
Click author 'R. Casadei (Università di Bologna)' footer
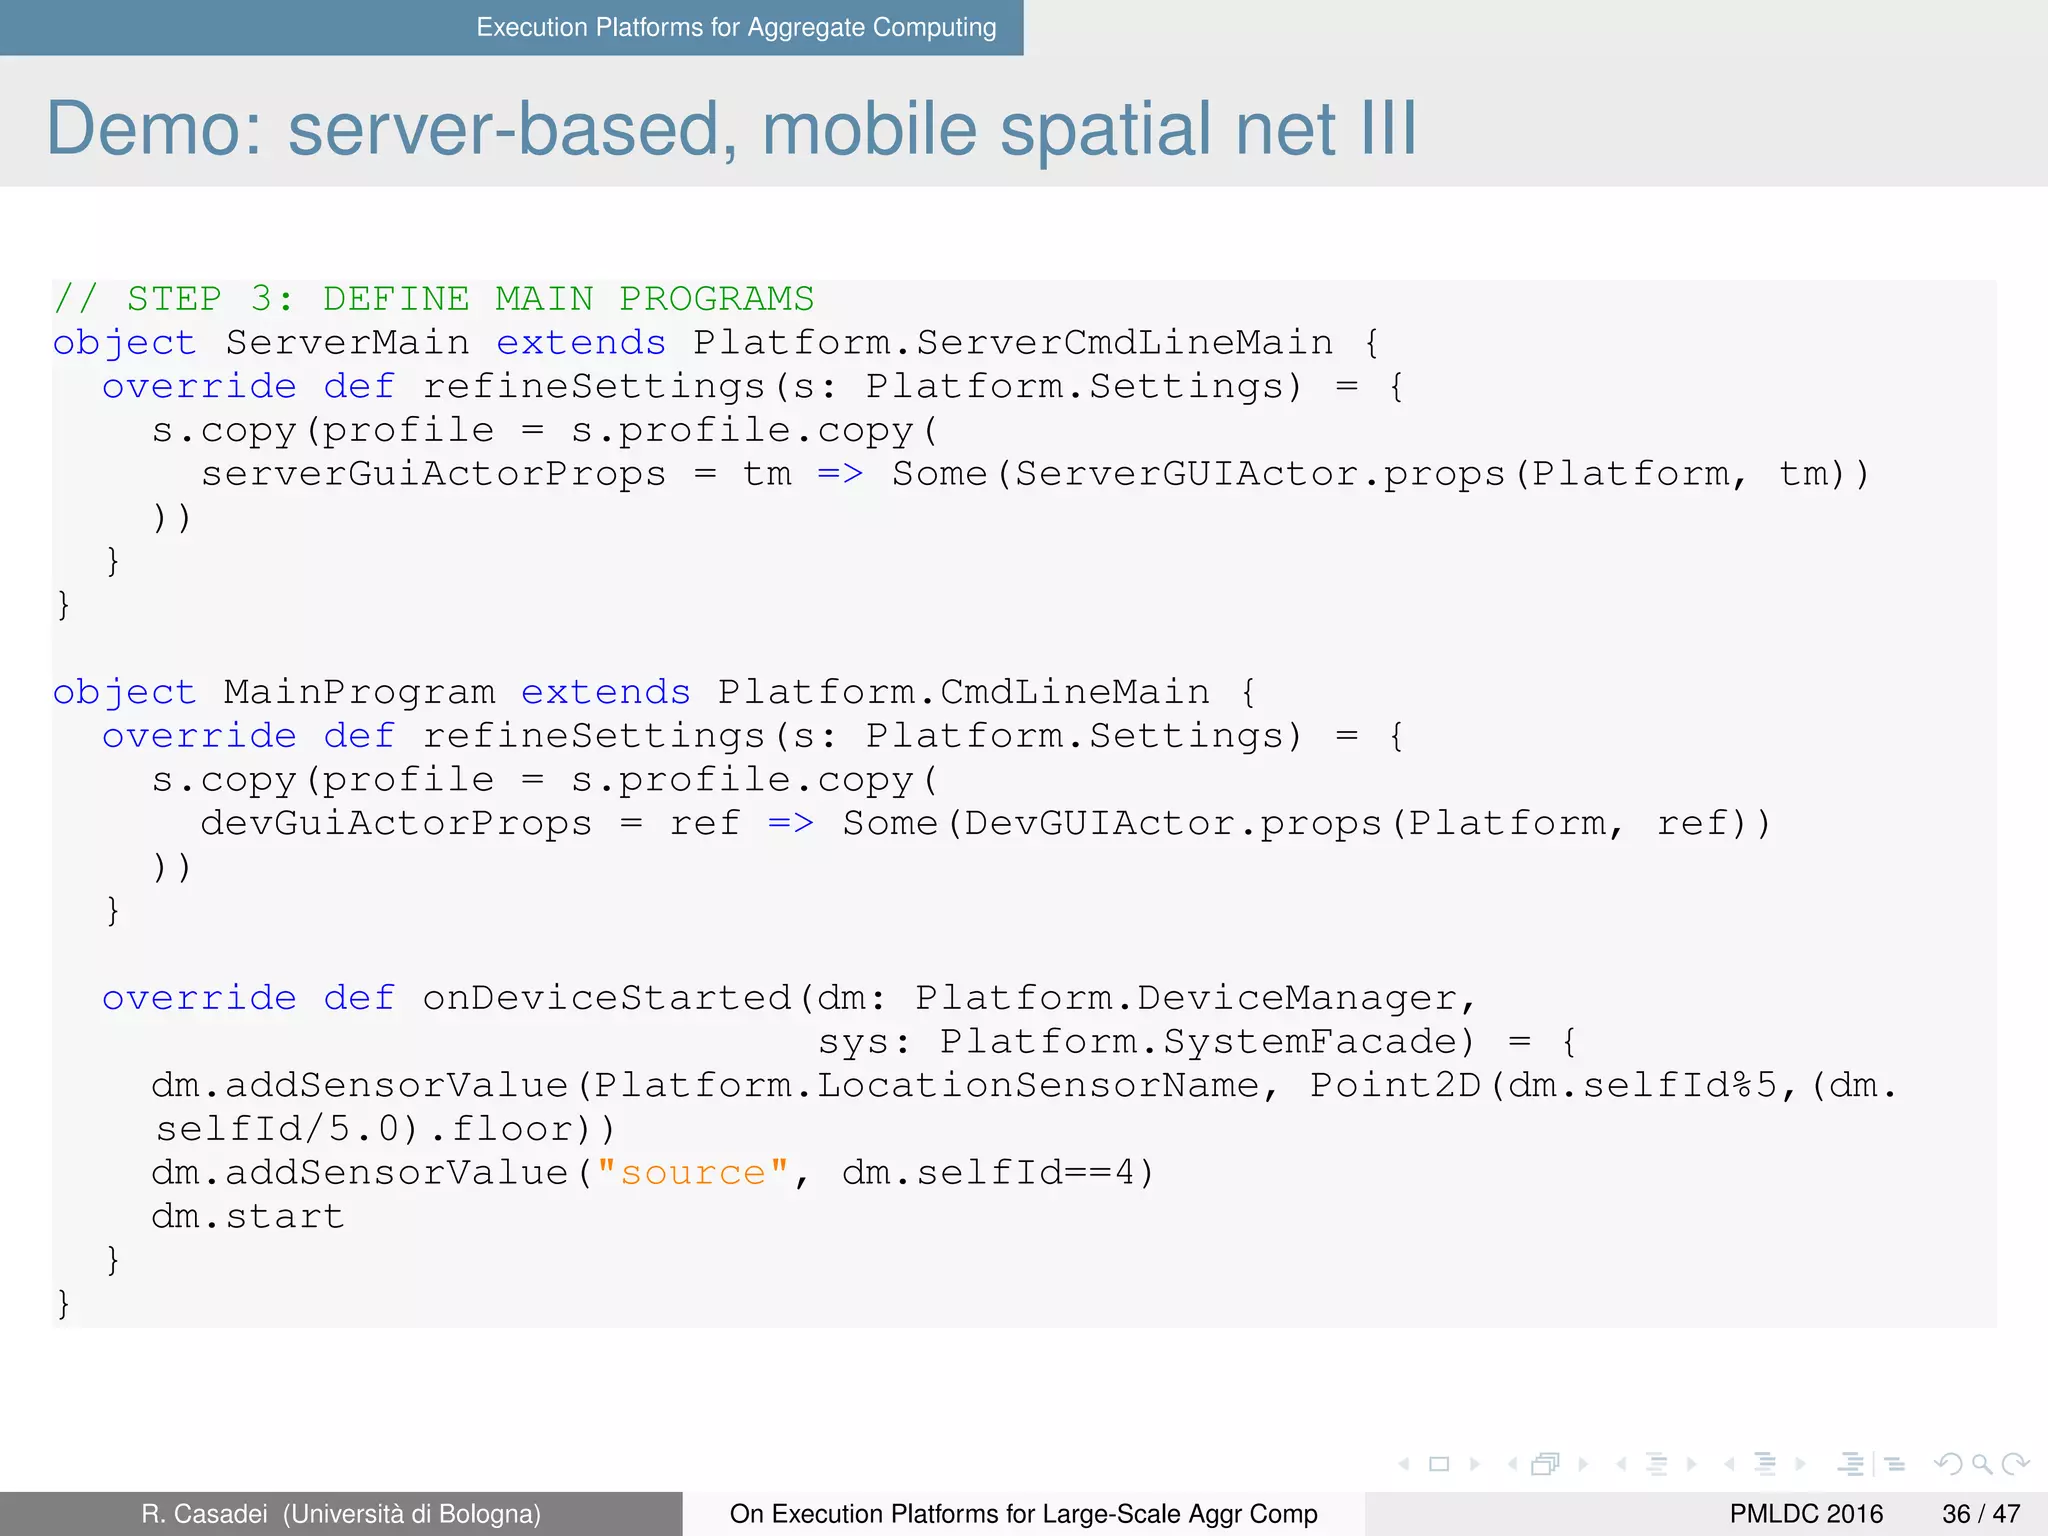pyautogui.click(x=341, y=1514)
